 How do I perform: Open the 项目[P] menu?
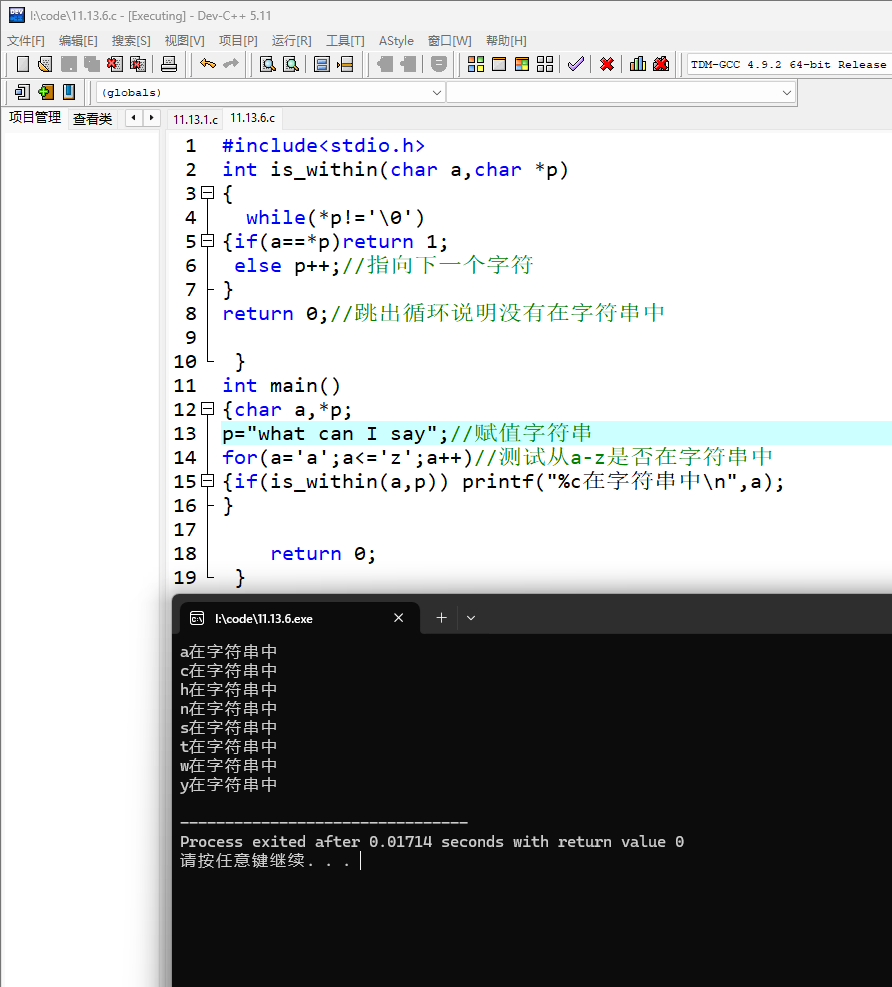point(238,41)
